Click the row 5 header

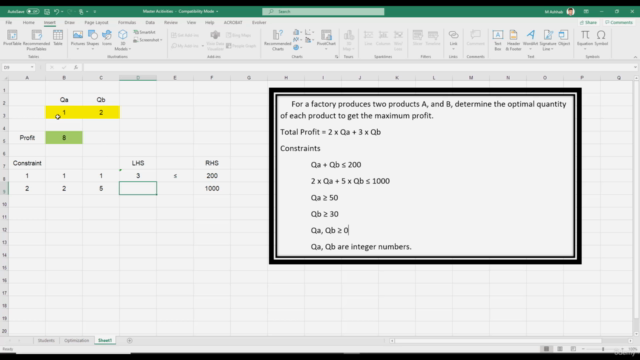coord(4,138)
